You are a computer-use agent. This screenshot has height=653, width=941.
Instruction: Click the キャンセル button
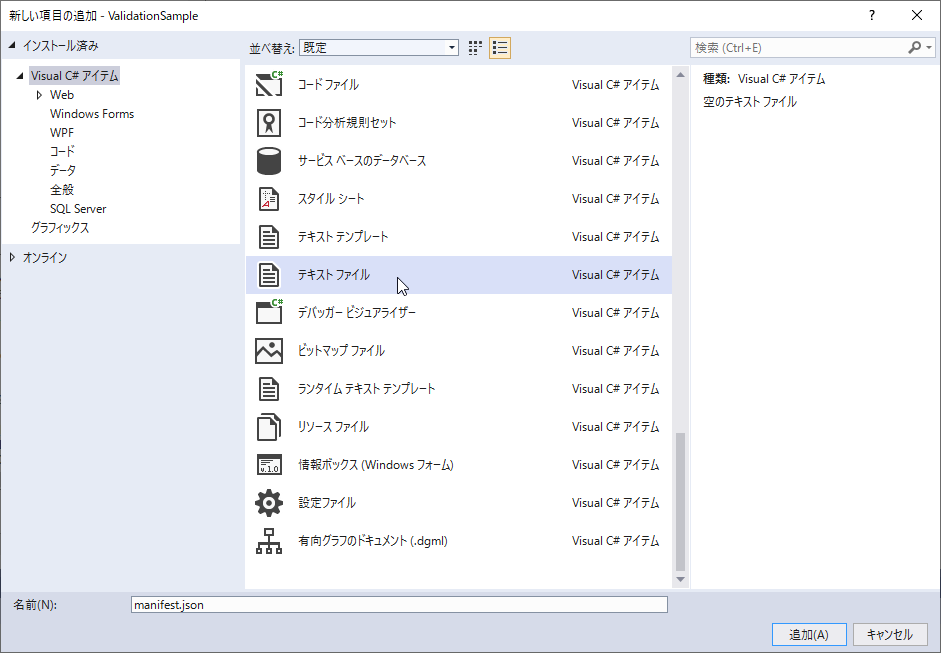pos(890,634)
